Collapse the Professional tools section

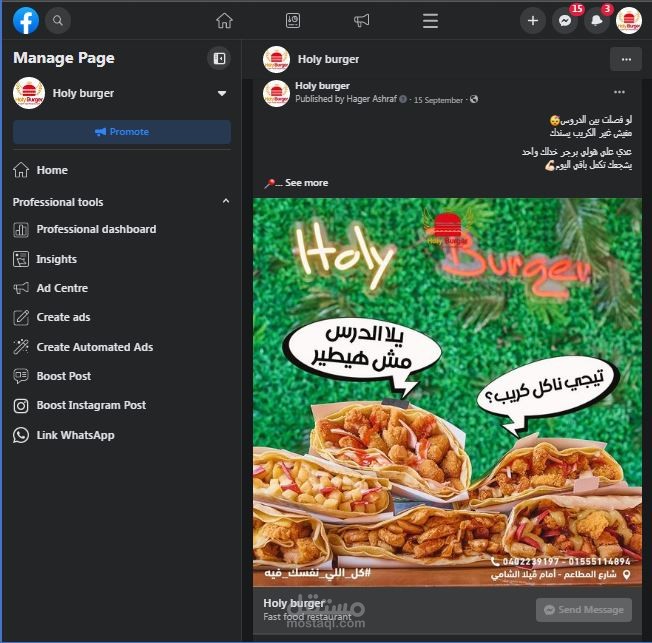tap(226, 201)
